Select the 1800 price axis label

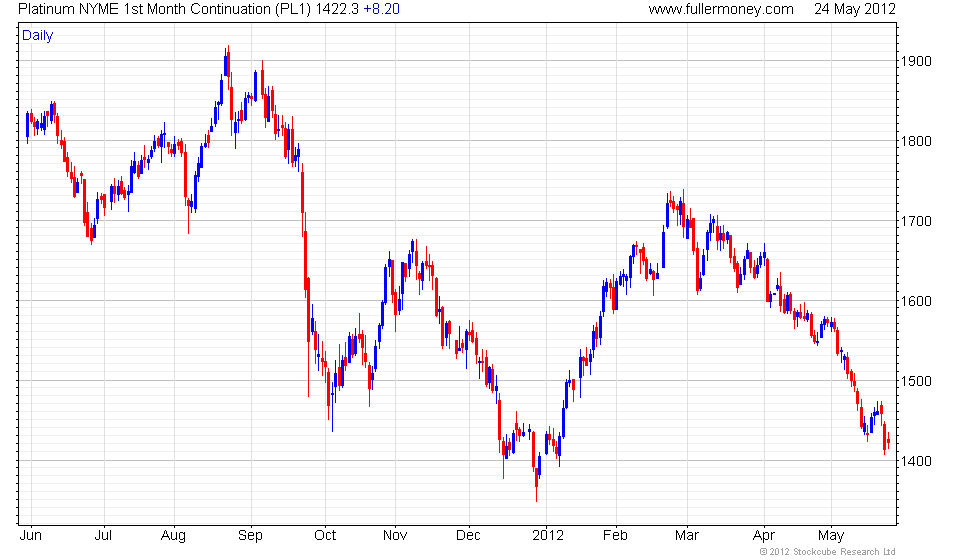pos(916,141)
